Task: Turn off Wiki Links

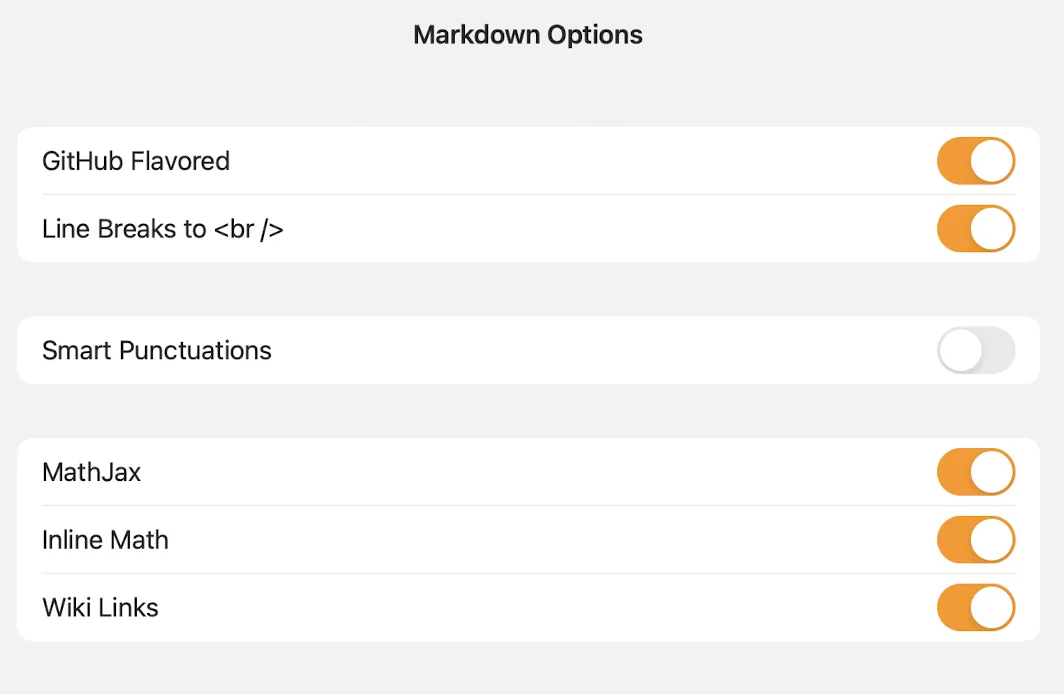Action: [x=976, y=607]
